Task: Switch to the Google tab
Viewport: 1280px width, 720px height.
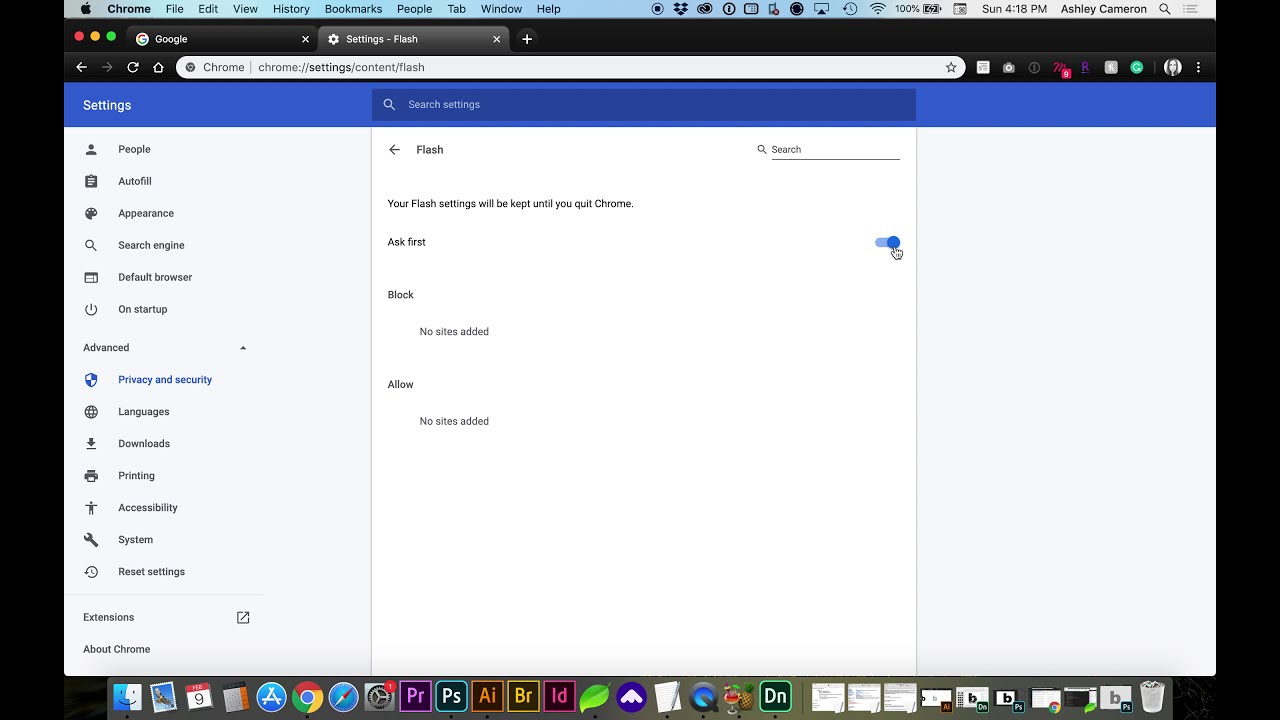Action: (222, 39)
